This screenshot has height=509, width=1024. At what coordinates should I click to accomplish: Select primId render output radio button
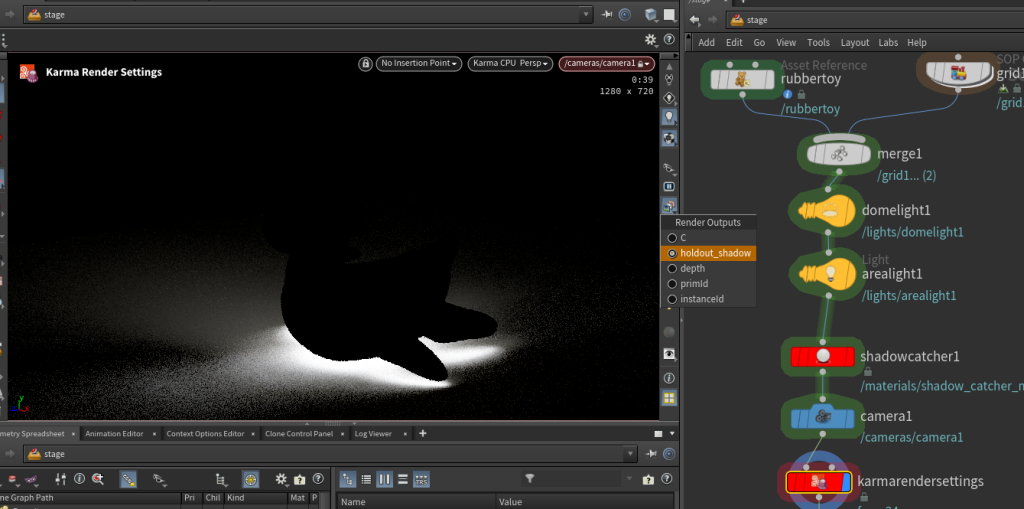[672, 284]
